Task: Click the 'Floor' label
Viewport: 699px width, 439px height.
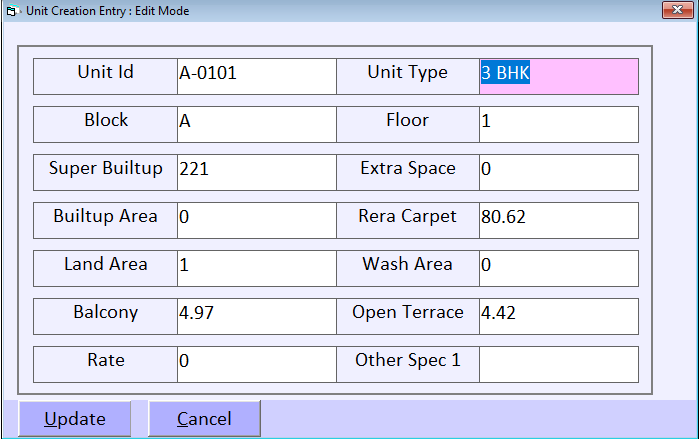Action: [407, 120]
